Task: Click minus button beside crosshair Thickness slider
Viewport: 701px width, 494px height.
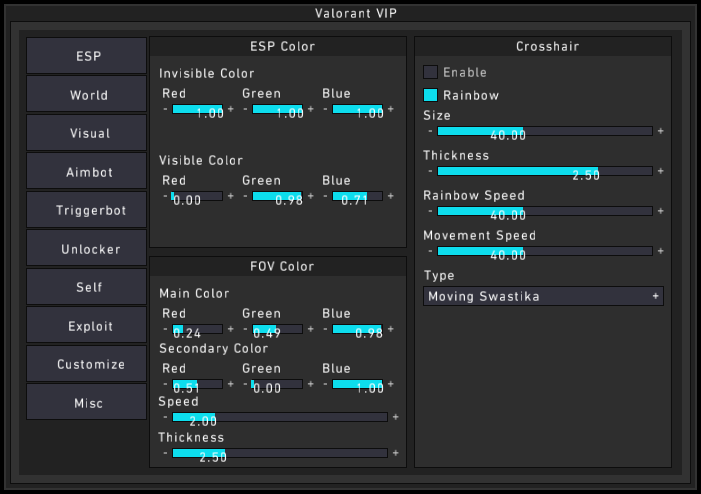Action: click(430, 171)
